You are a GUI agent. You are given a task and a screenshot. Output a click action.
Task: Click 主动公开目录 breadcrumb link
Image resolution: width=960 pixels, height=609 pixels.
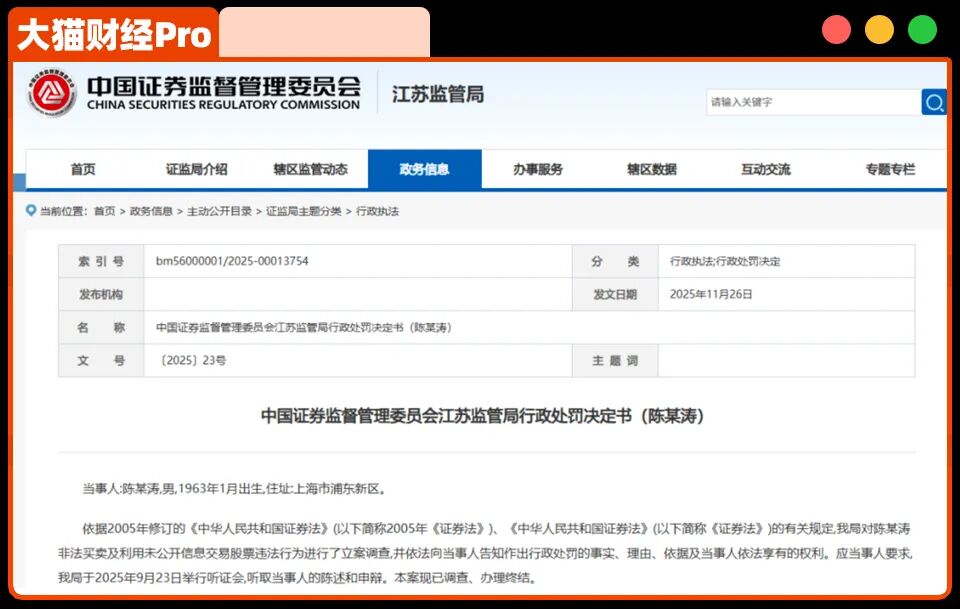219,211
